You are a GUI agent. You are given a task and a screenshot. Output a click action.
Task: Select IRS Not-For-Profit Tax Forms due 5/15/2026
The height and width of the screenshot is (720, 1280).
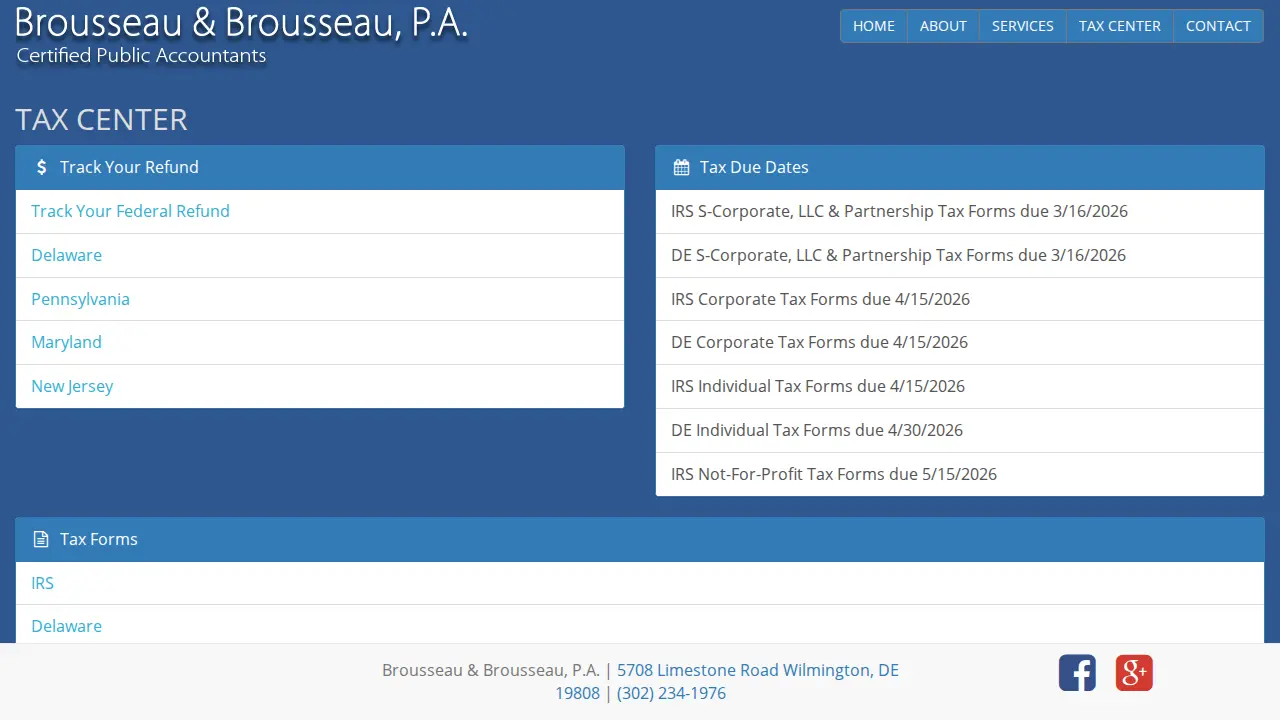tap(960, 474)
